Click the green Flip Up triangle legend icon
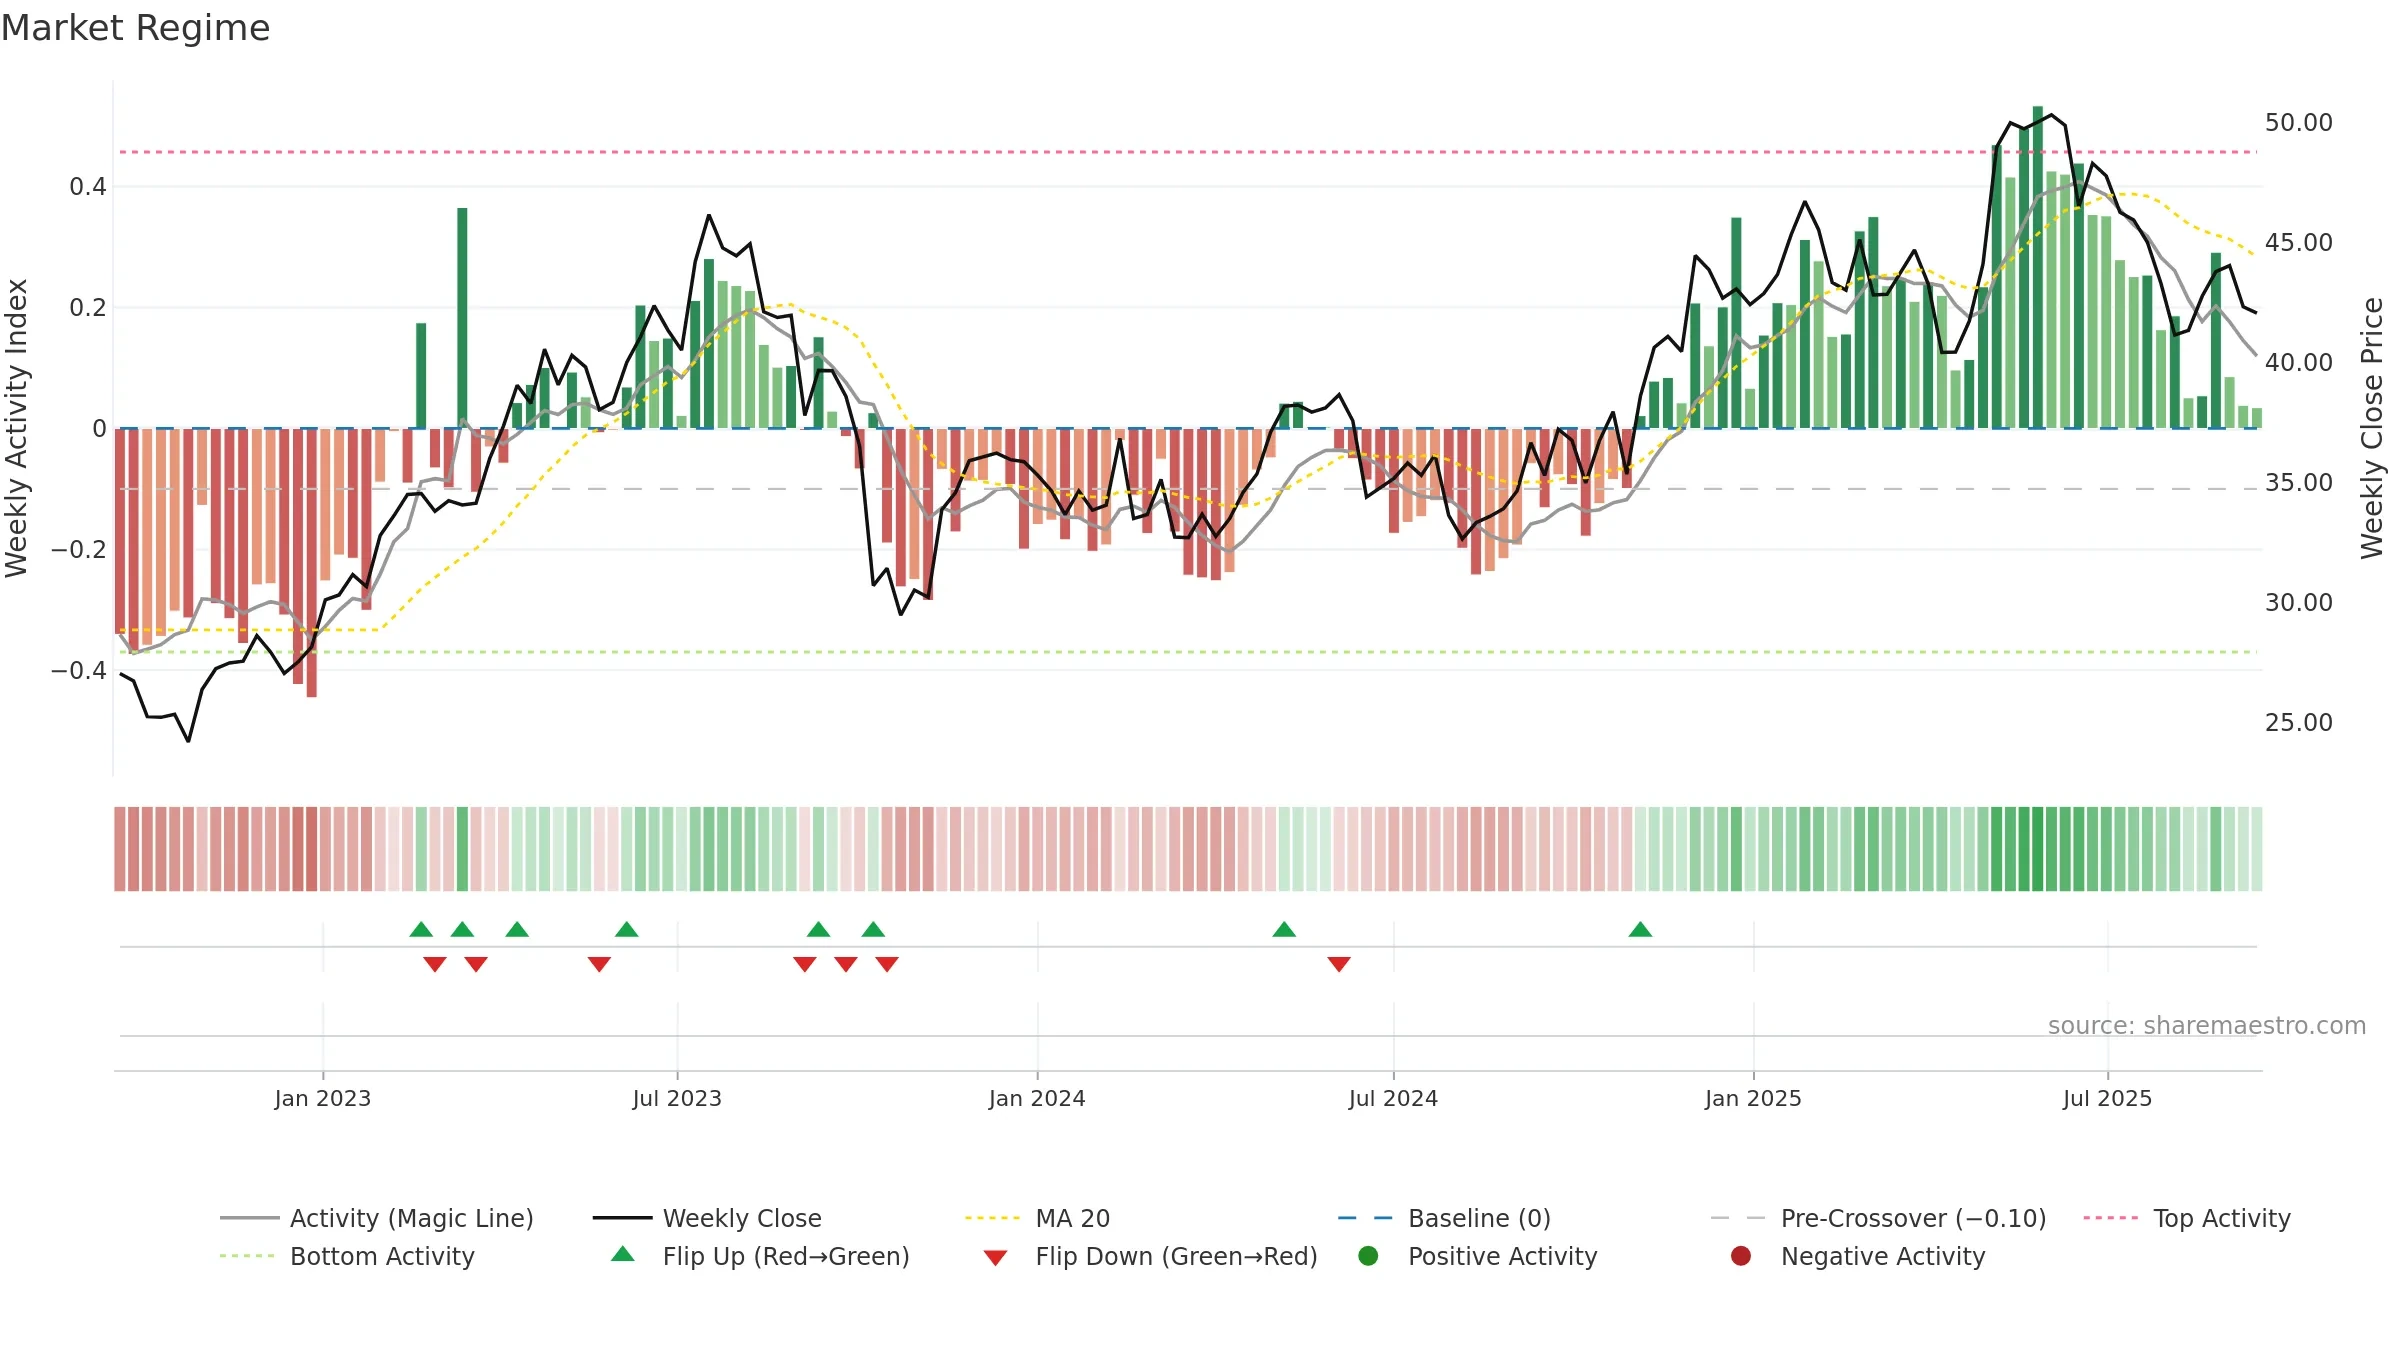 coord(623,1254)
